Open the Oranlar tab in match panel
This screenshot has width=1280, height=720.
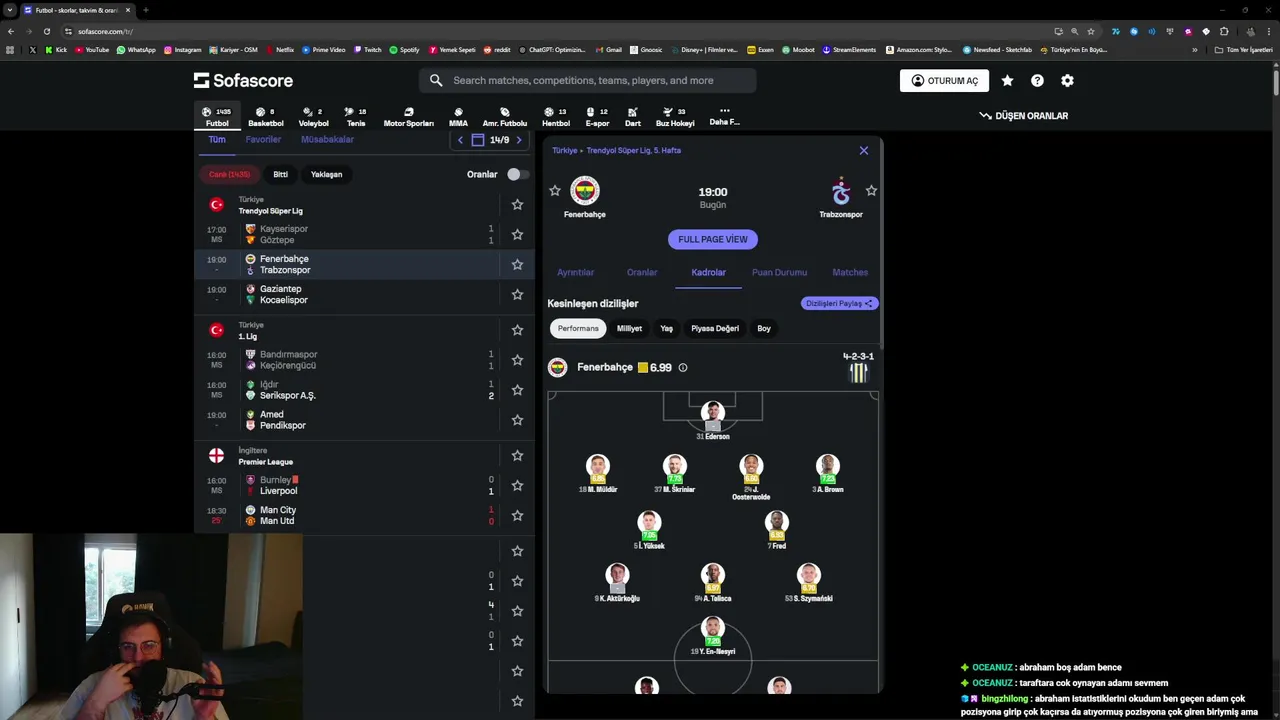coord(642,272)
